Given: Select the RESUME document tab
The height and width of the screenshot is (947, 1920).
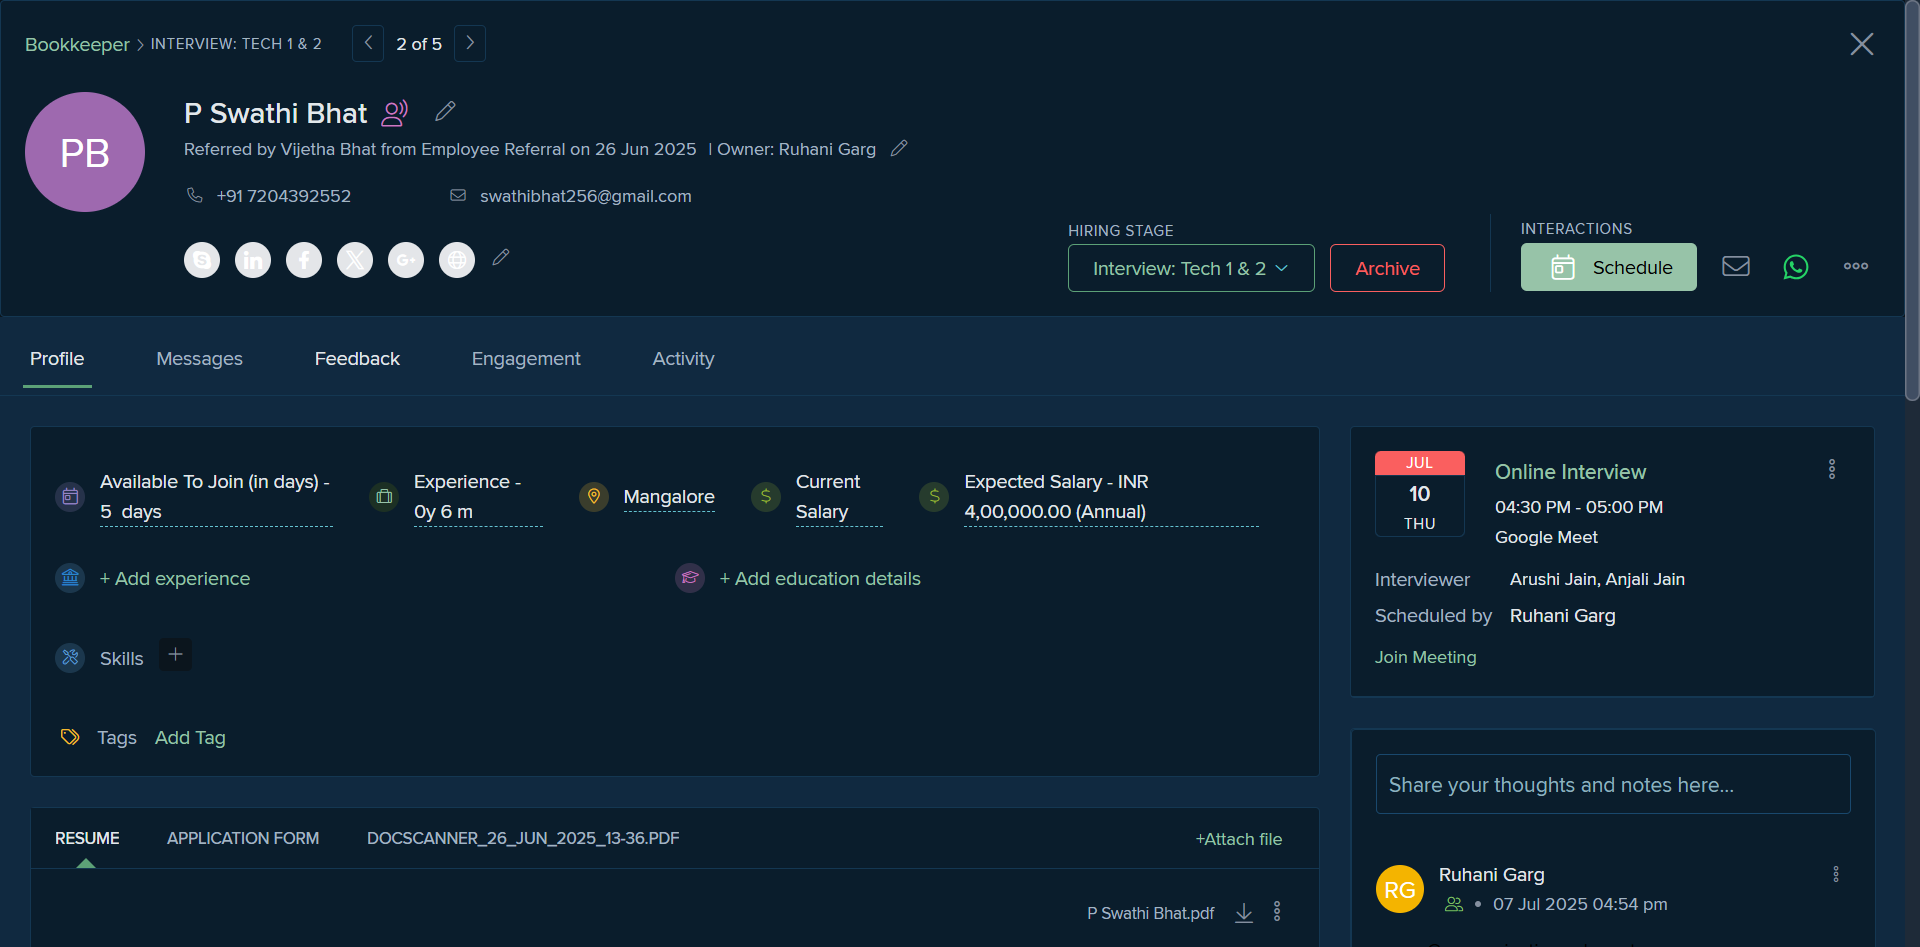Looking at the screenshot, I should 87,838.
